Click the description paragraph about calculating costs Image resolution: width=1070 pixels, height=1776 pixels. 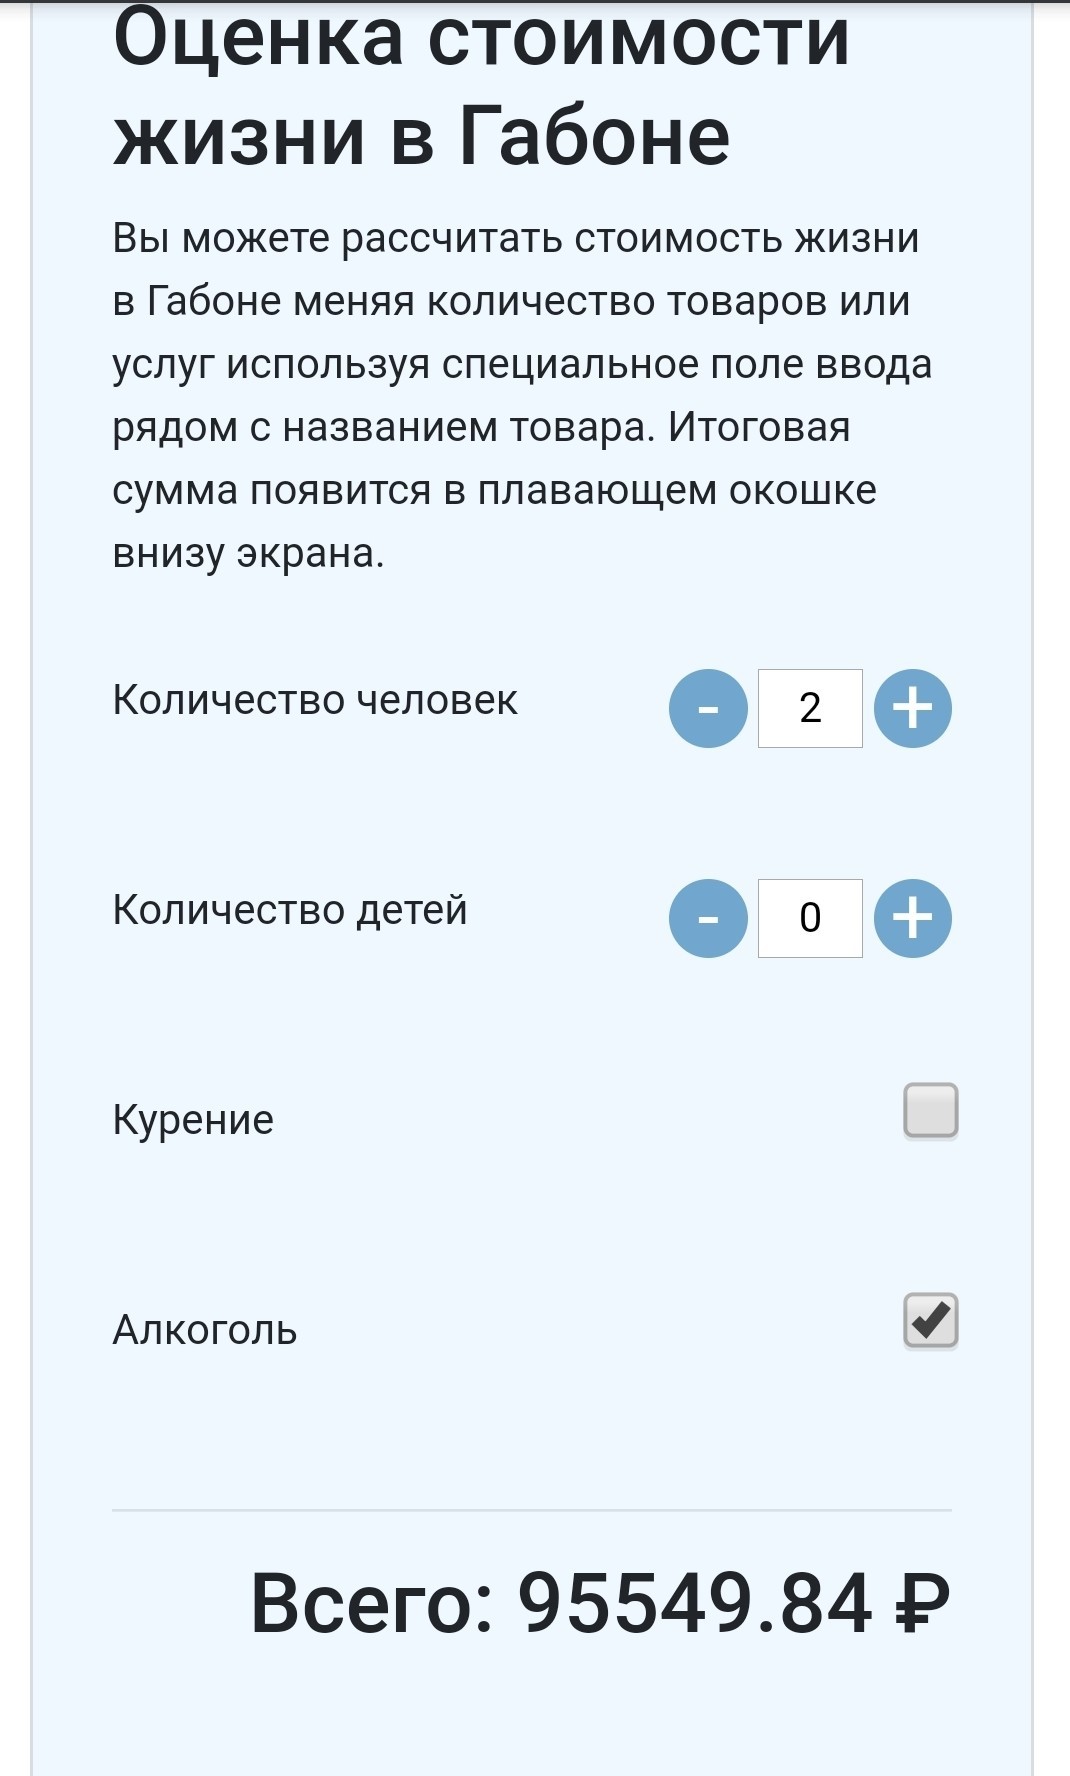[522, 395]
